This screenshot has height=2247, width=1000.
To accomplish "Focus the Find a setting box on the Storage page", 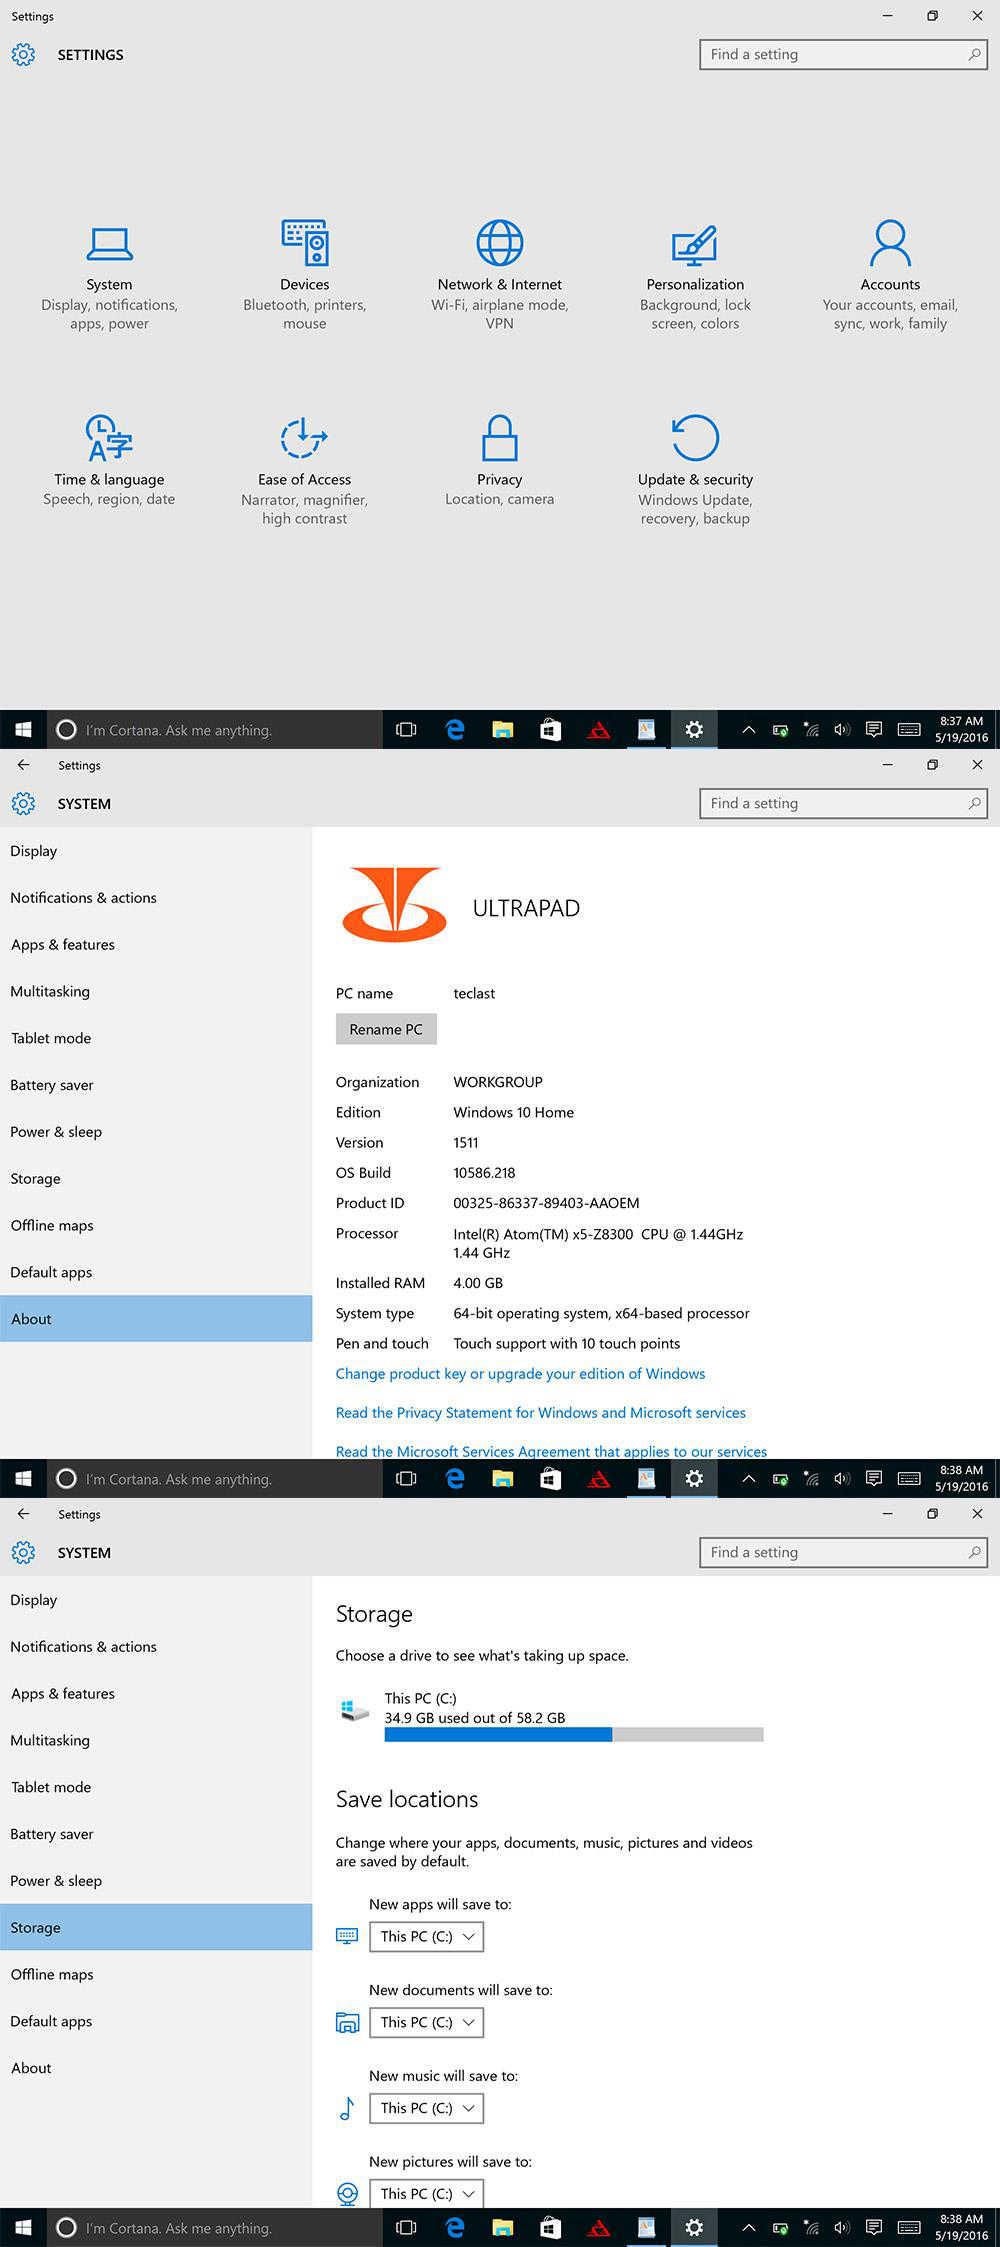I will point(843,1552).
